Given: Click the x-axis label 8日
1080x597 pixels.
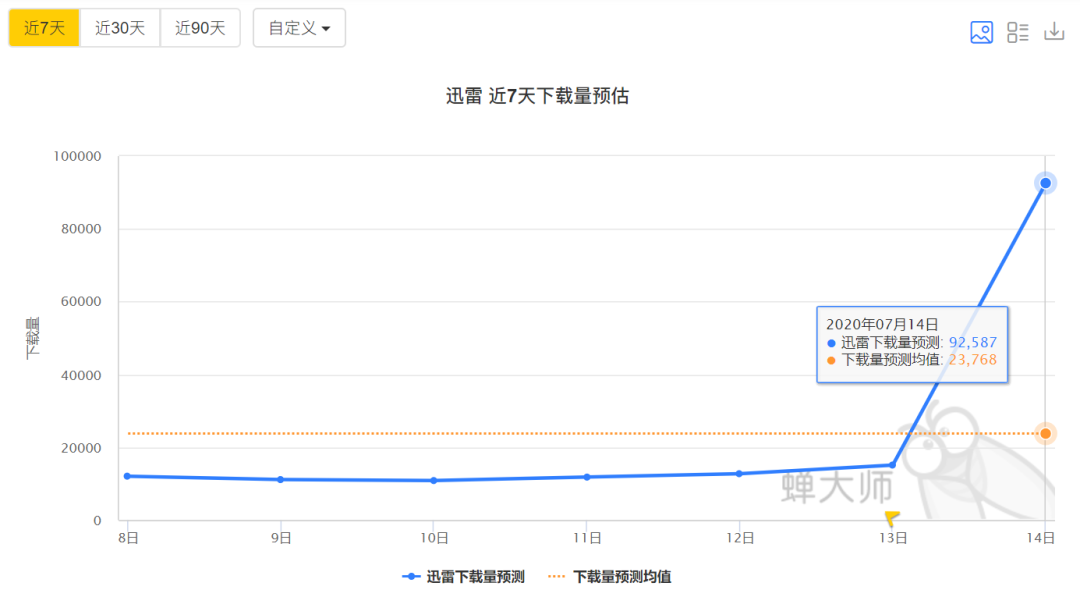Looking at the screenshot, I should pyautogui.click(x=128, y=538).
